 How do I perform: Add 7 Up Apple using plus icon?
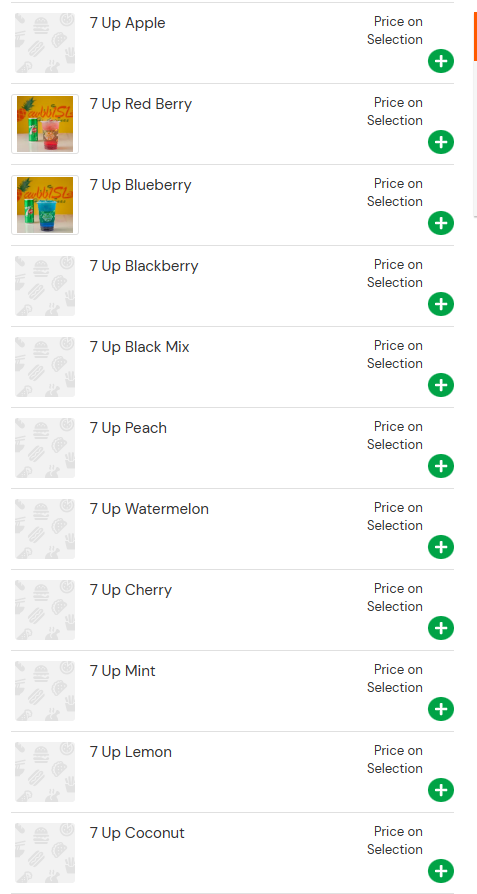[441, 61]
